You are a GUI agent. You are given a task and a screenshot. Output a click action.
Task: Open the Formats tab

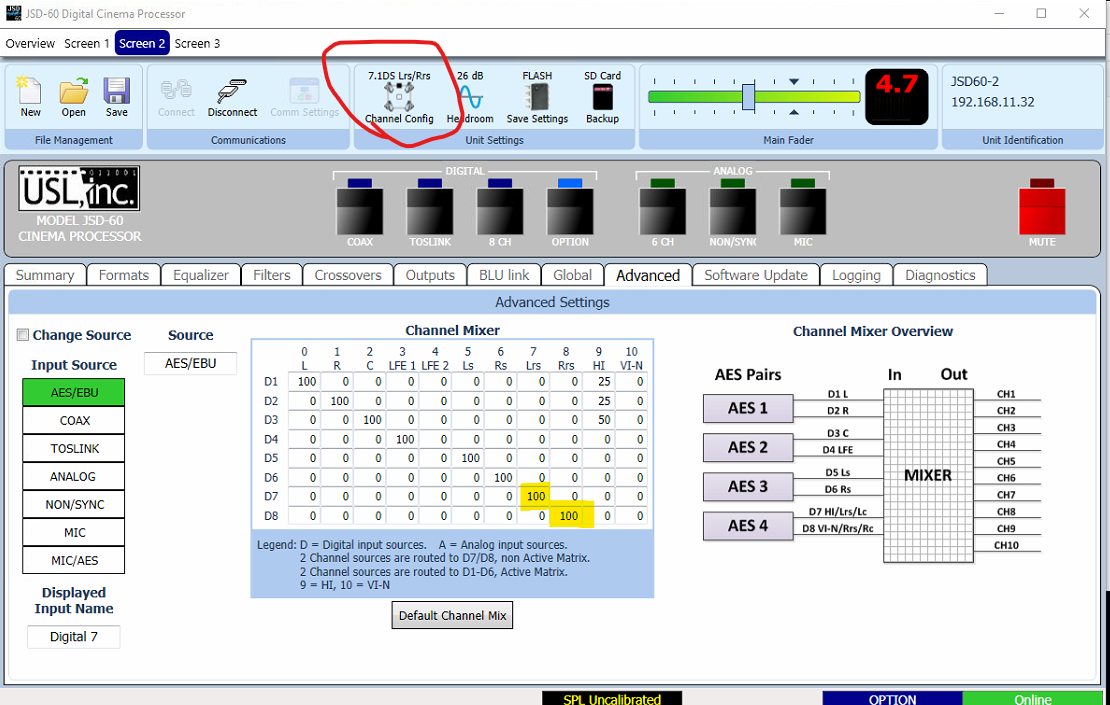tap(124, 275)
